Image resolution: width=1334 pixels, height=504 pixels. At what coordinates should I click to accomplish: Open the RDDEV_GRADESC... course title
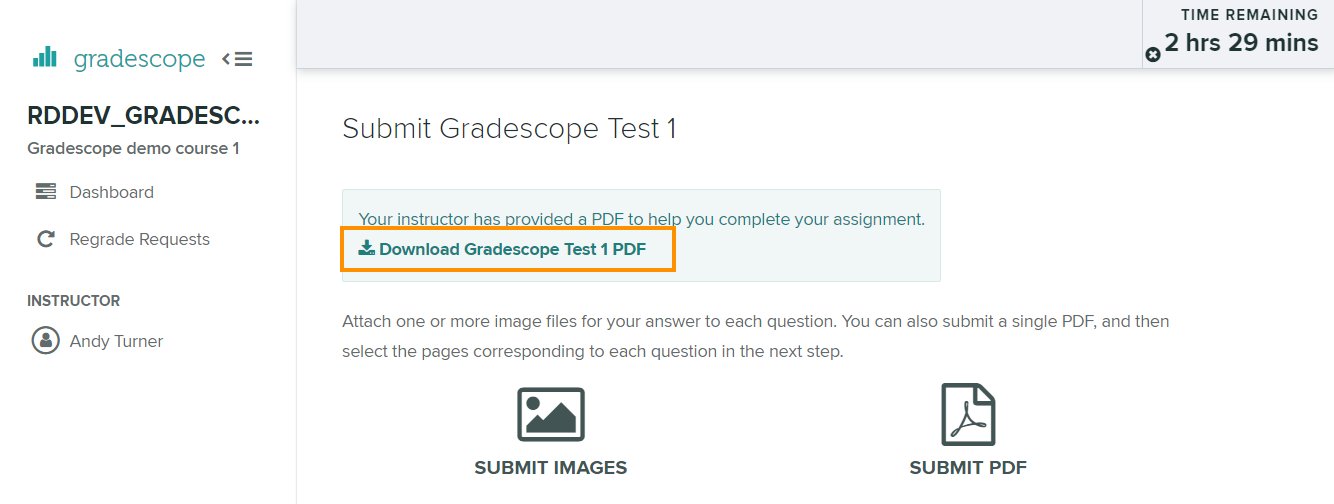click(143, 117)
